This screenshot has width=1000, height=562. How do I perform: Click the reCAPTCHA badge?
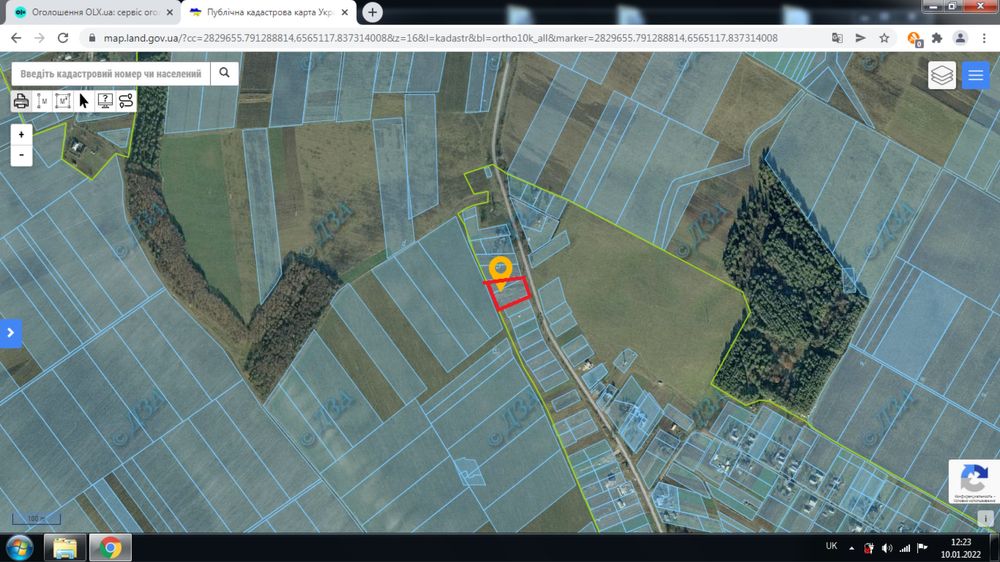point(974,482)
